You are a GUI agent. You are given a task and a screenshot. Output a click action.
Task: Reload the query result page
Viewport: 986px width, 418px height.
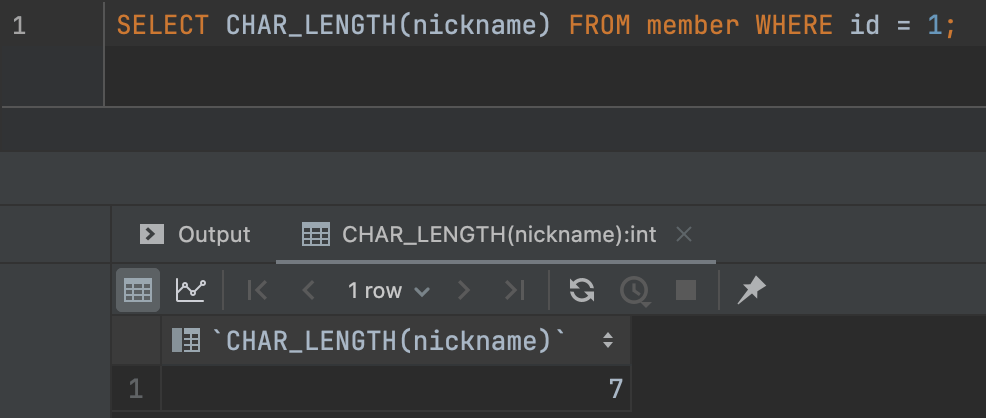pos(582,290)
